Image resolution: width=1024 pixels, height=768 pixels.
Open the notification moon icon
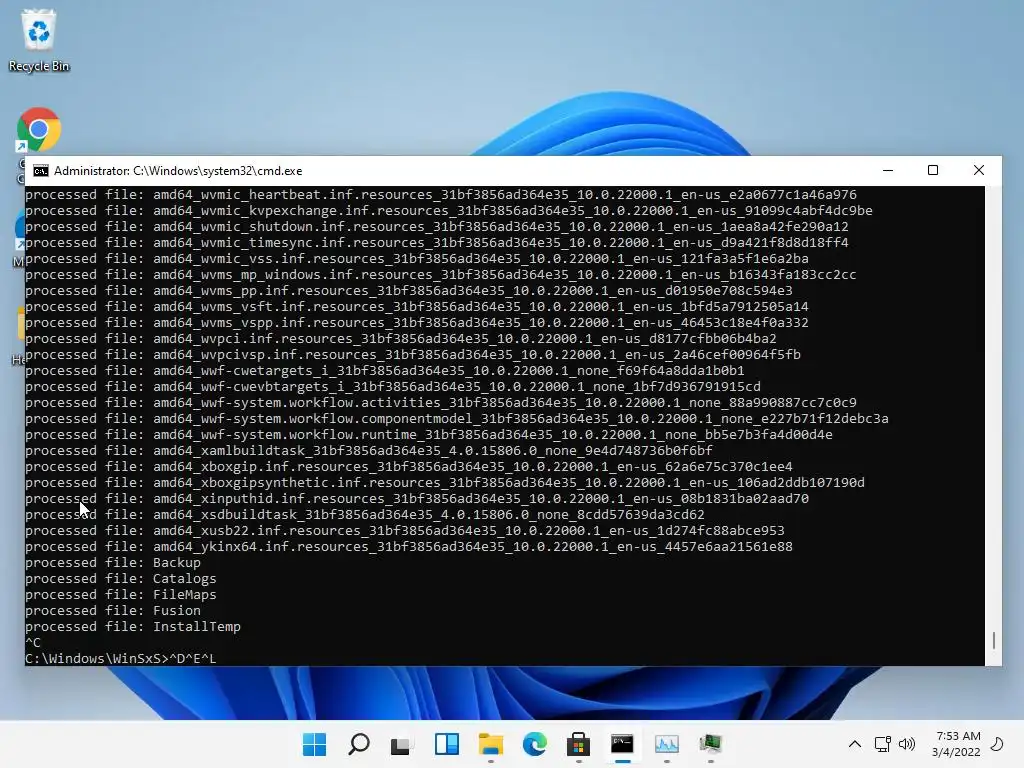click(997, 744)
